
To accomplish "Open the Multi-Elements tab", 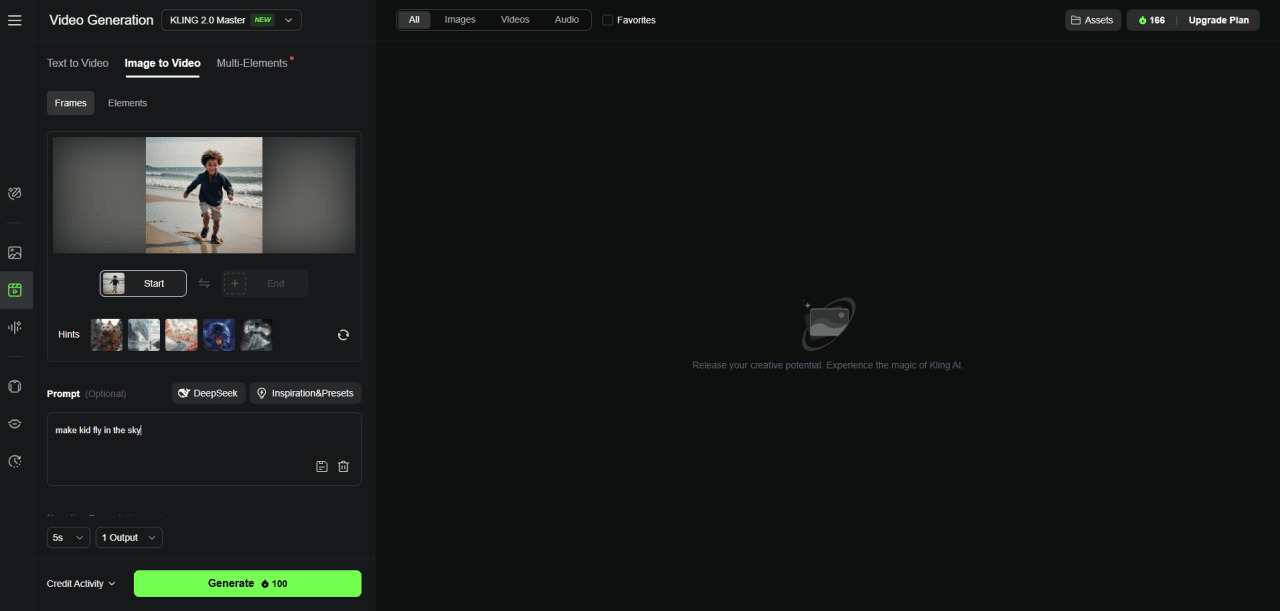I will [252, 63].
